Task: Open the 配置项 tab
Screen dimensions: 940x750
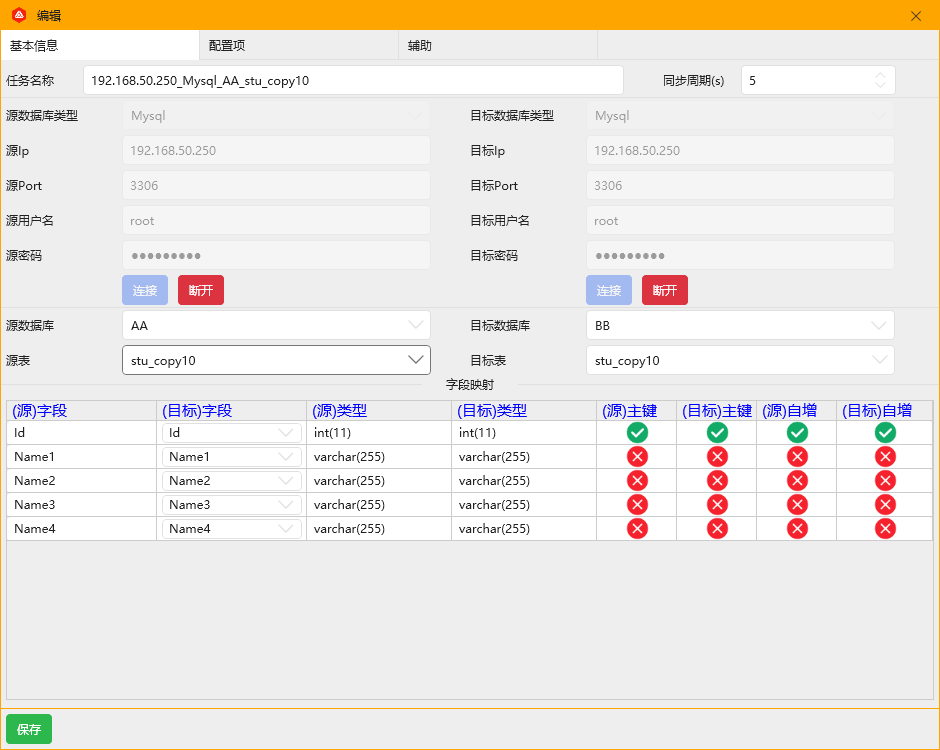Action: (x=299, y=46)
